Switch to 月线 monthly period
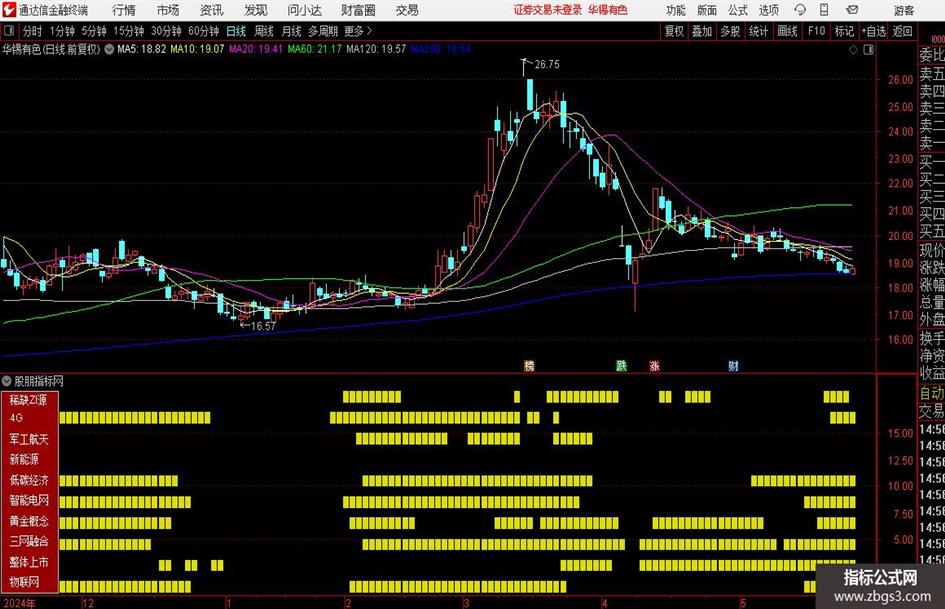The width and height of the screenshot is (945, 609). click(291, 31)
